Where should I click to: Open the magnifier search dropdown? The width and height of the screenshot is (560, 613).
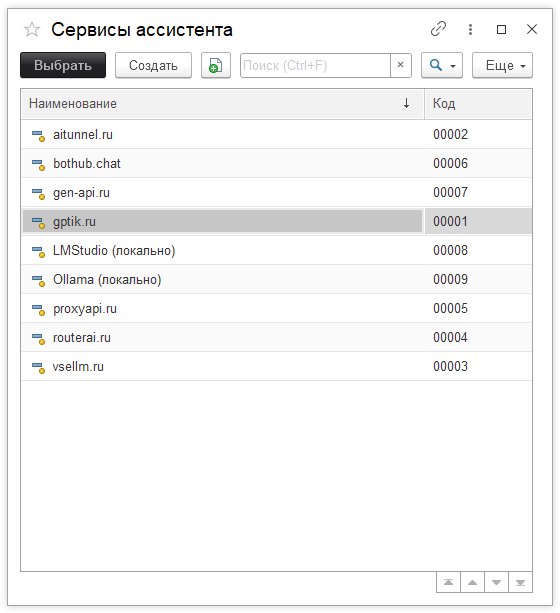(x=442, y=65)
